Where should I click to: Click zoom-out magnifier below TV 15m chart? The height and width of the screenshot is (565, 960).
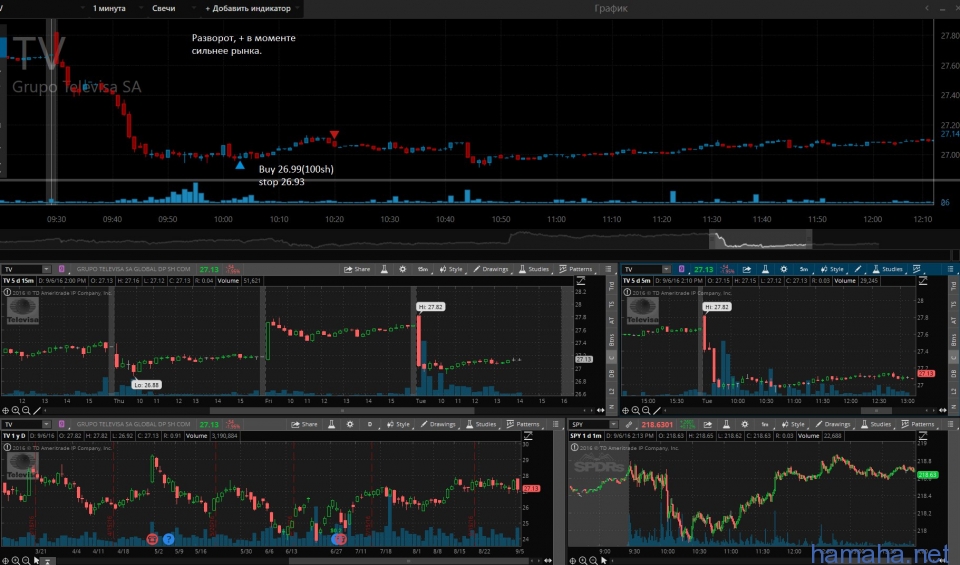pos(26,411)
